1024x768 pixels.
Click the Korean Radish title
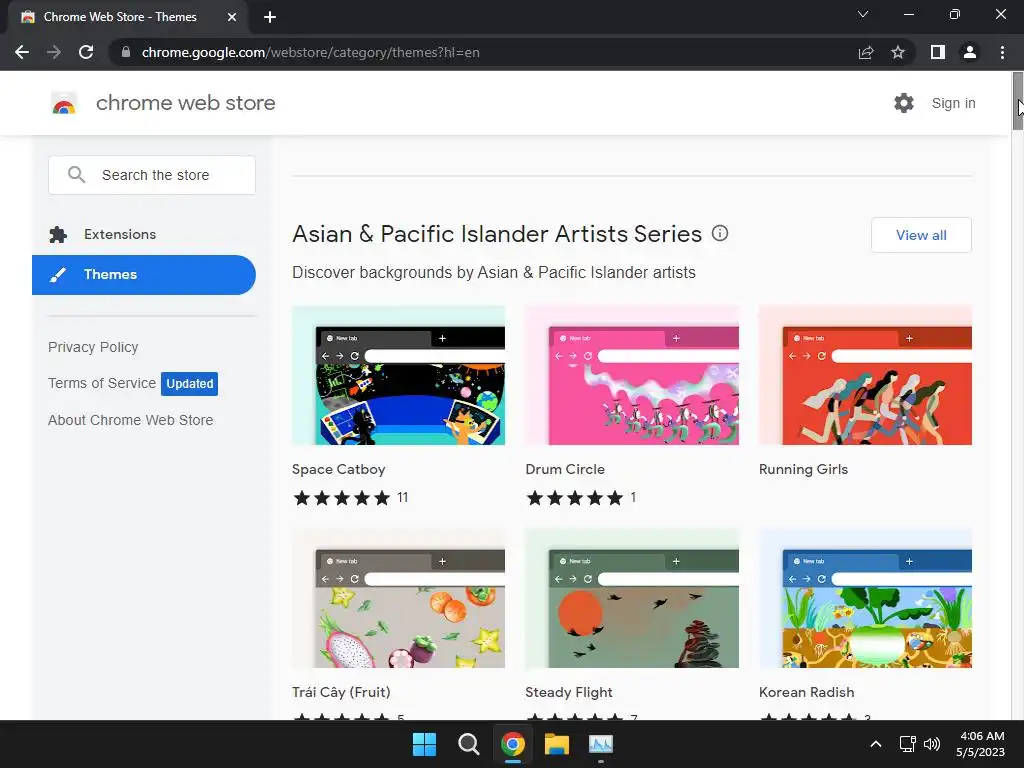point(807,692)
